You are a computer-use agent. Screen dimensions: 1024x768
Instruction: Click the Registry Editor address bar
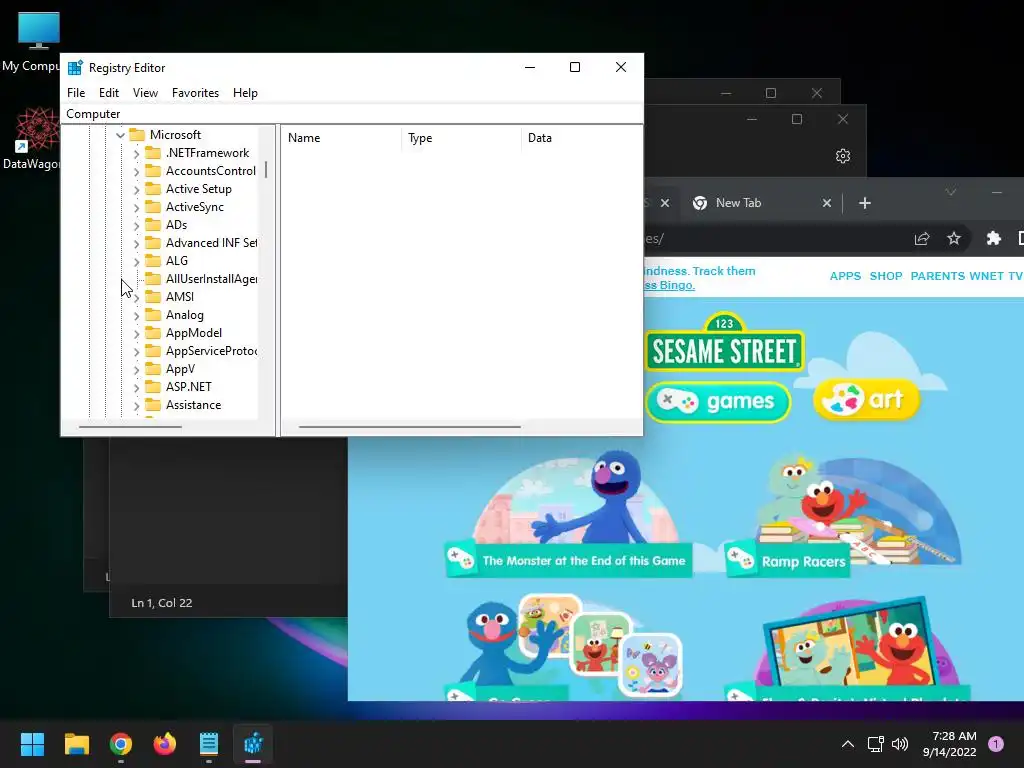coord(351,114)
